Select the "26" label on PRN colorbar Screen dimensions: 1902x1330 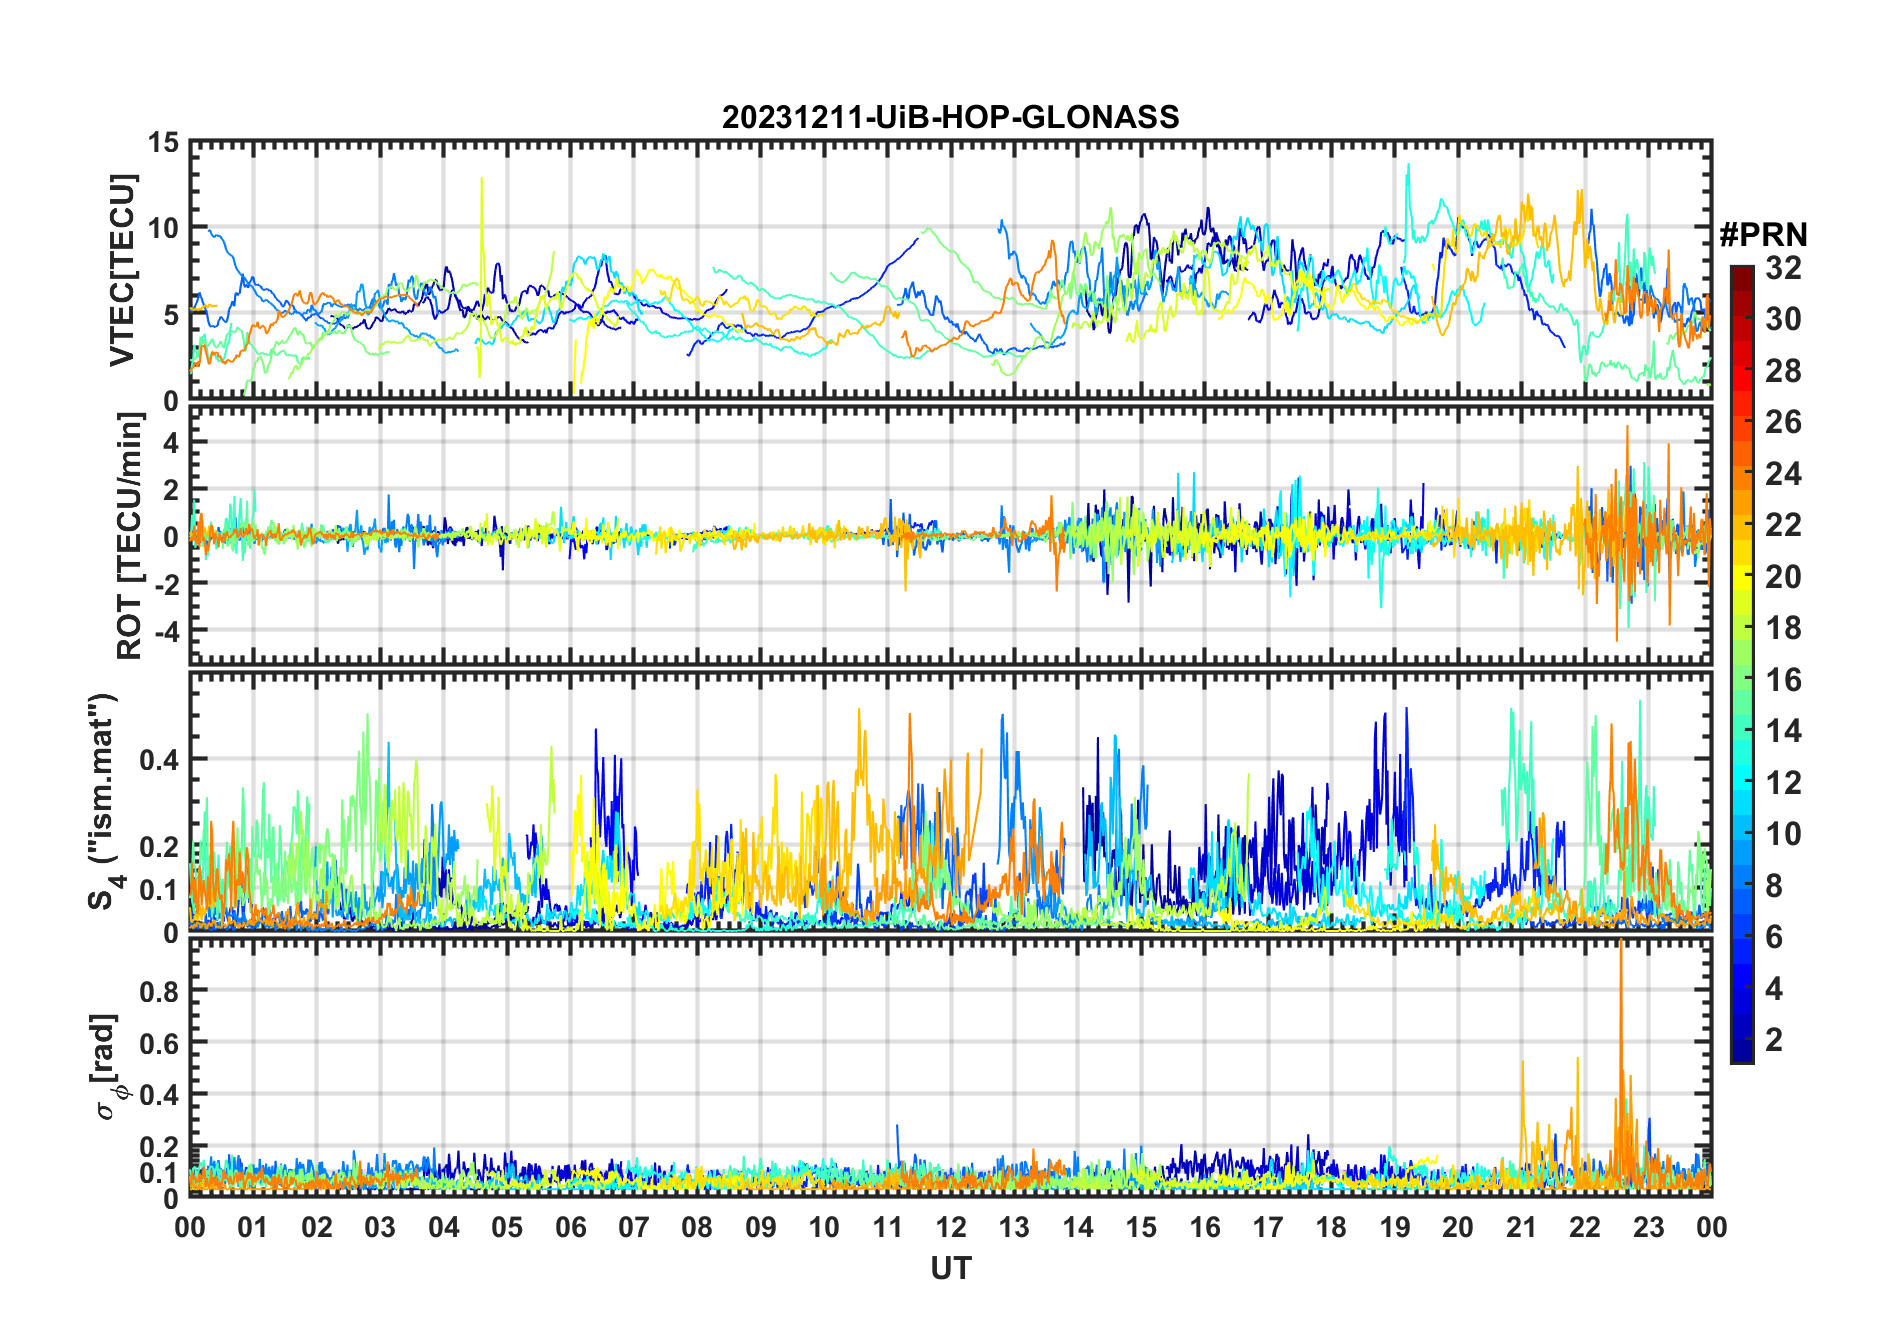pyautogui.click(x=1783, y=422)
